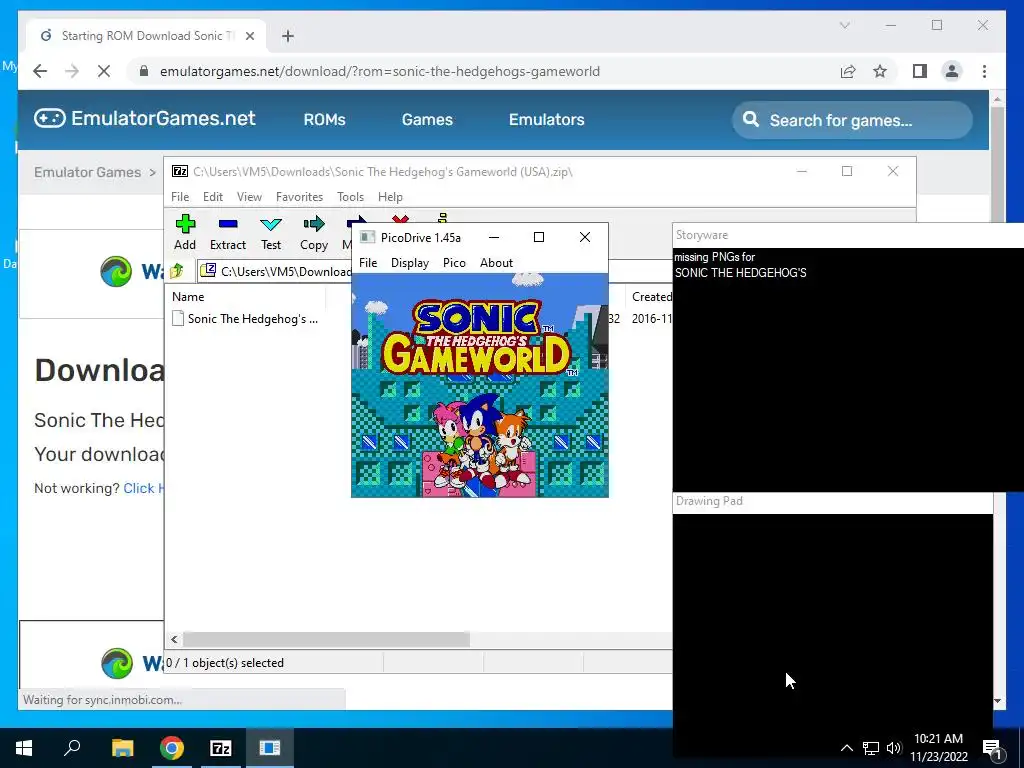The height and width of the screenshot is (768, 1024).
Task: Click the Search for games field
Action: point(852,120)
